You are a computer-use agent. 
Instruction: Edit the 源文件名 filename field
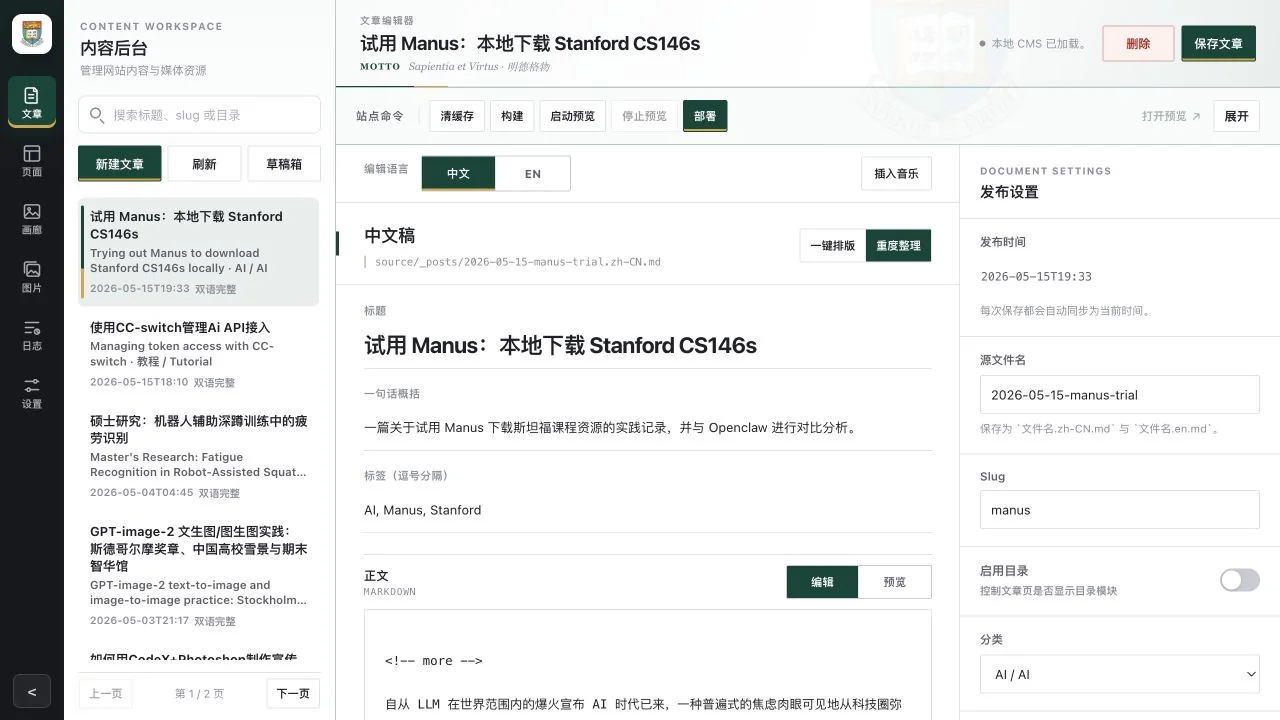(1119, 395)
